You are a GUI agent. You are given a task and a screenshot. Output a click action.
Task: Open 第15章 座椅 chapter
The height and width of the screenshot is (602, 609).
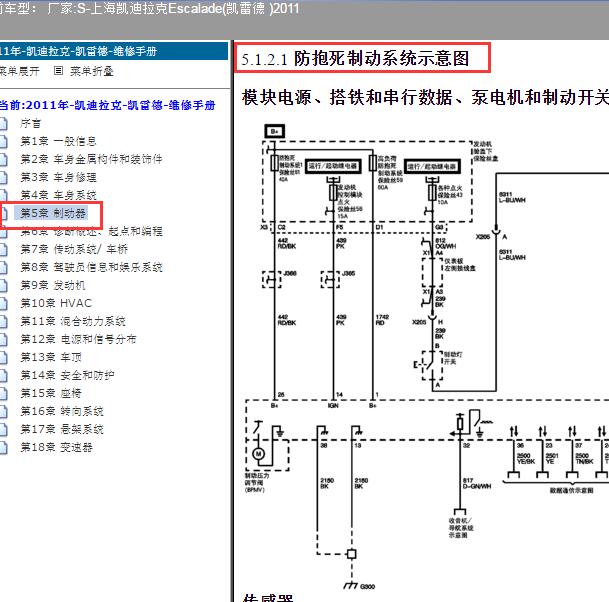click(x=51, y=393)
